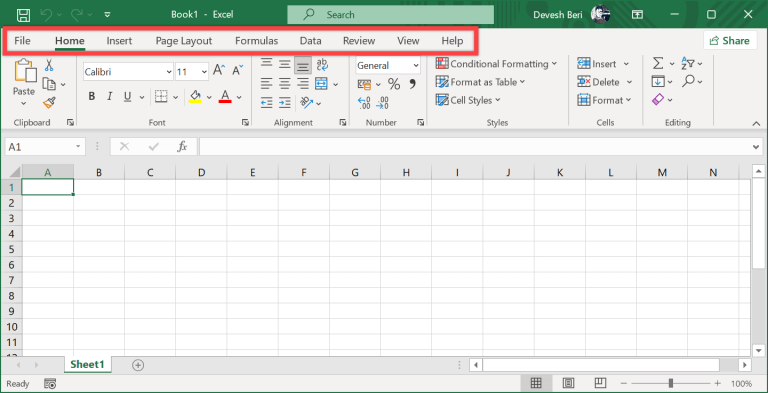Open Ribbon Display Options icon
768x393 pixels.
(637, 15)
